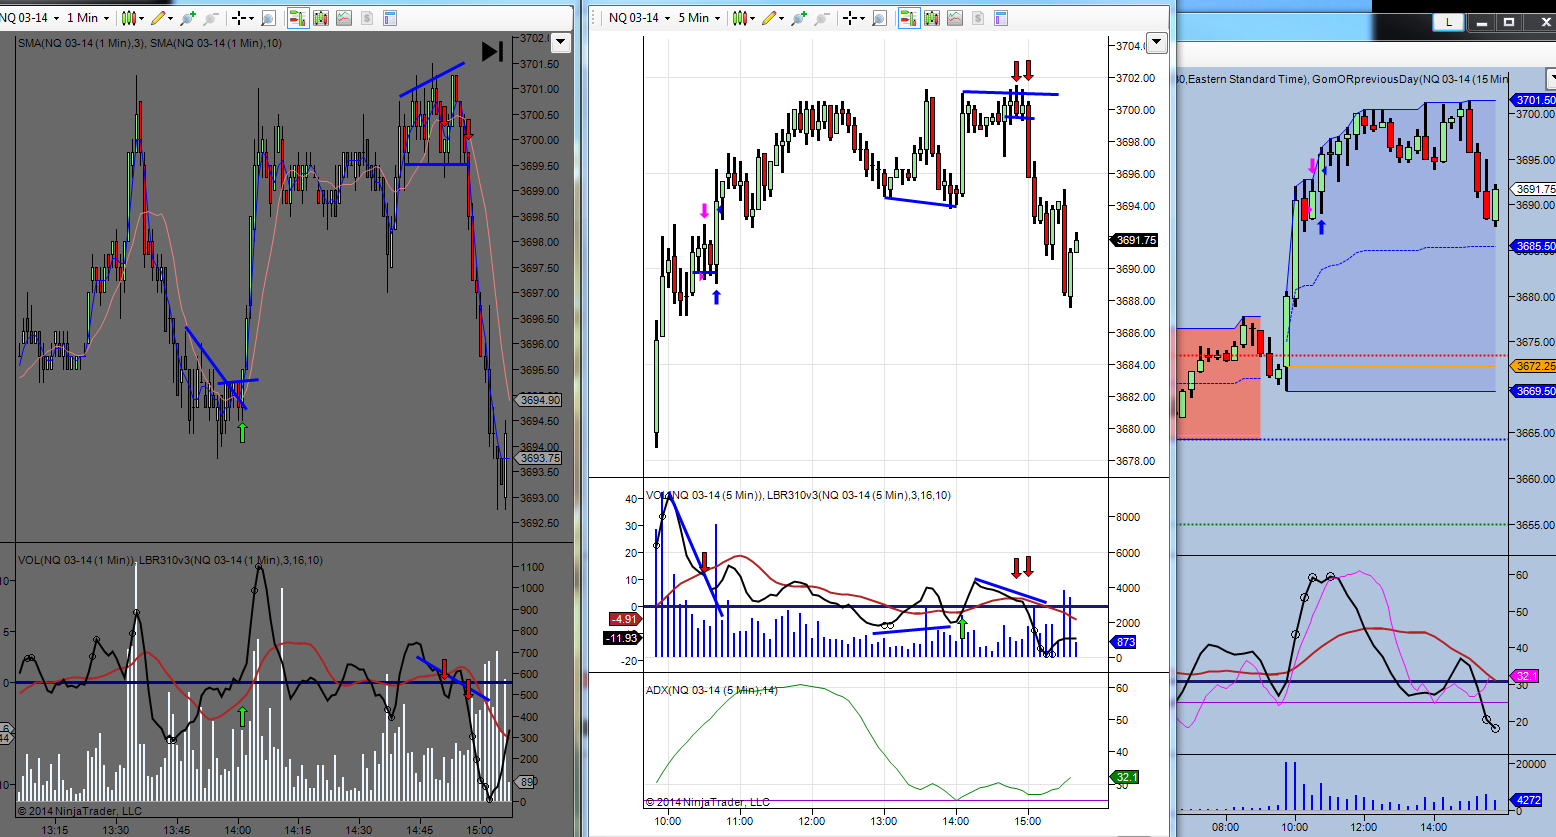This screenshot has height=837, width=1556.
Task: Expand chart style arrow in 5 Min chart
Action: click(x=753, y=18)
